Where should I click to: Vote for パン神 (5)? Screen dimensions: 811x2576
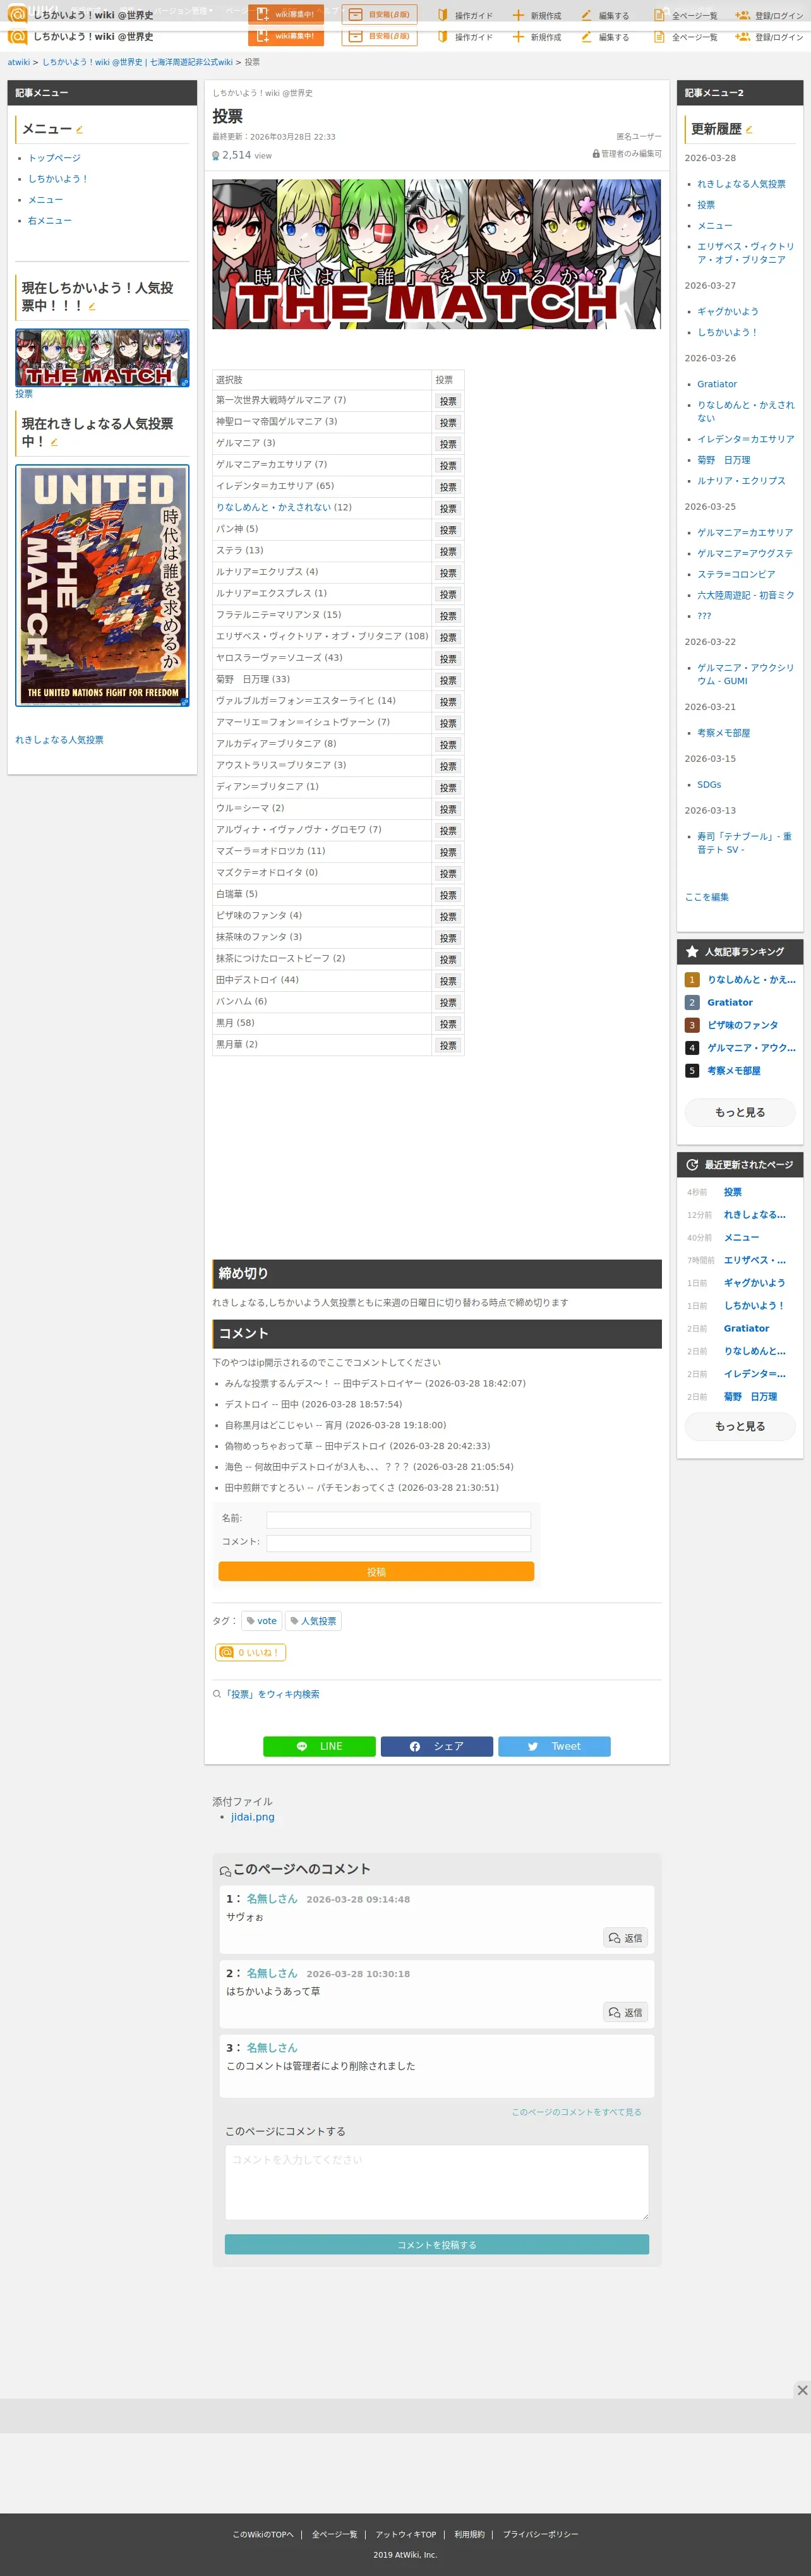448,530
